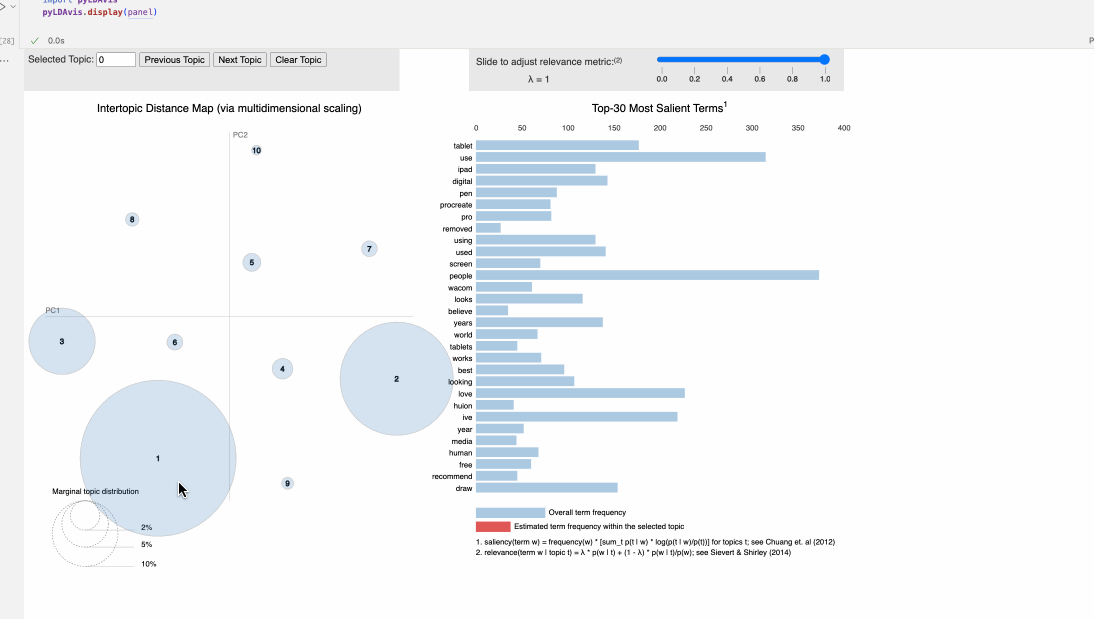1094x619 pixels.
Task: Click the Next Topic button
Action: [x=240, y=60]
